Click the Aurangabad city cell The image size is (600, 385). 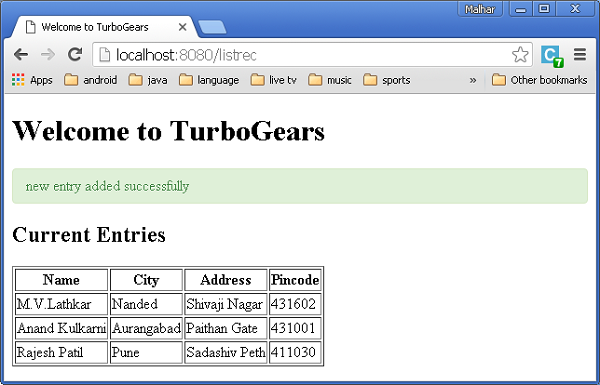[x=146, y=328]
